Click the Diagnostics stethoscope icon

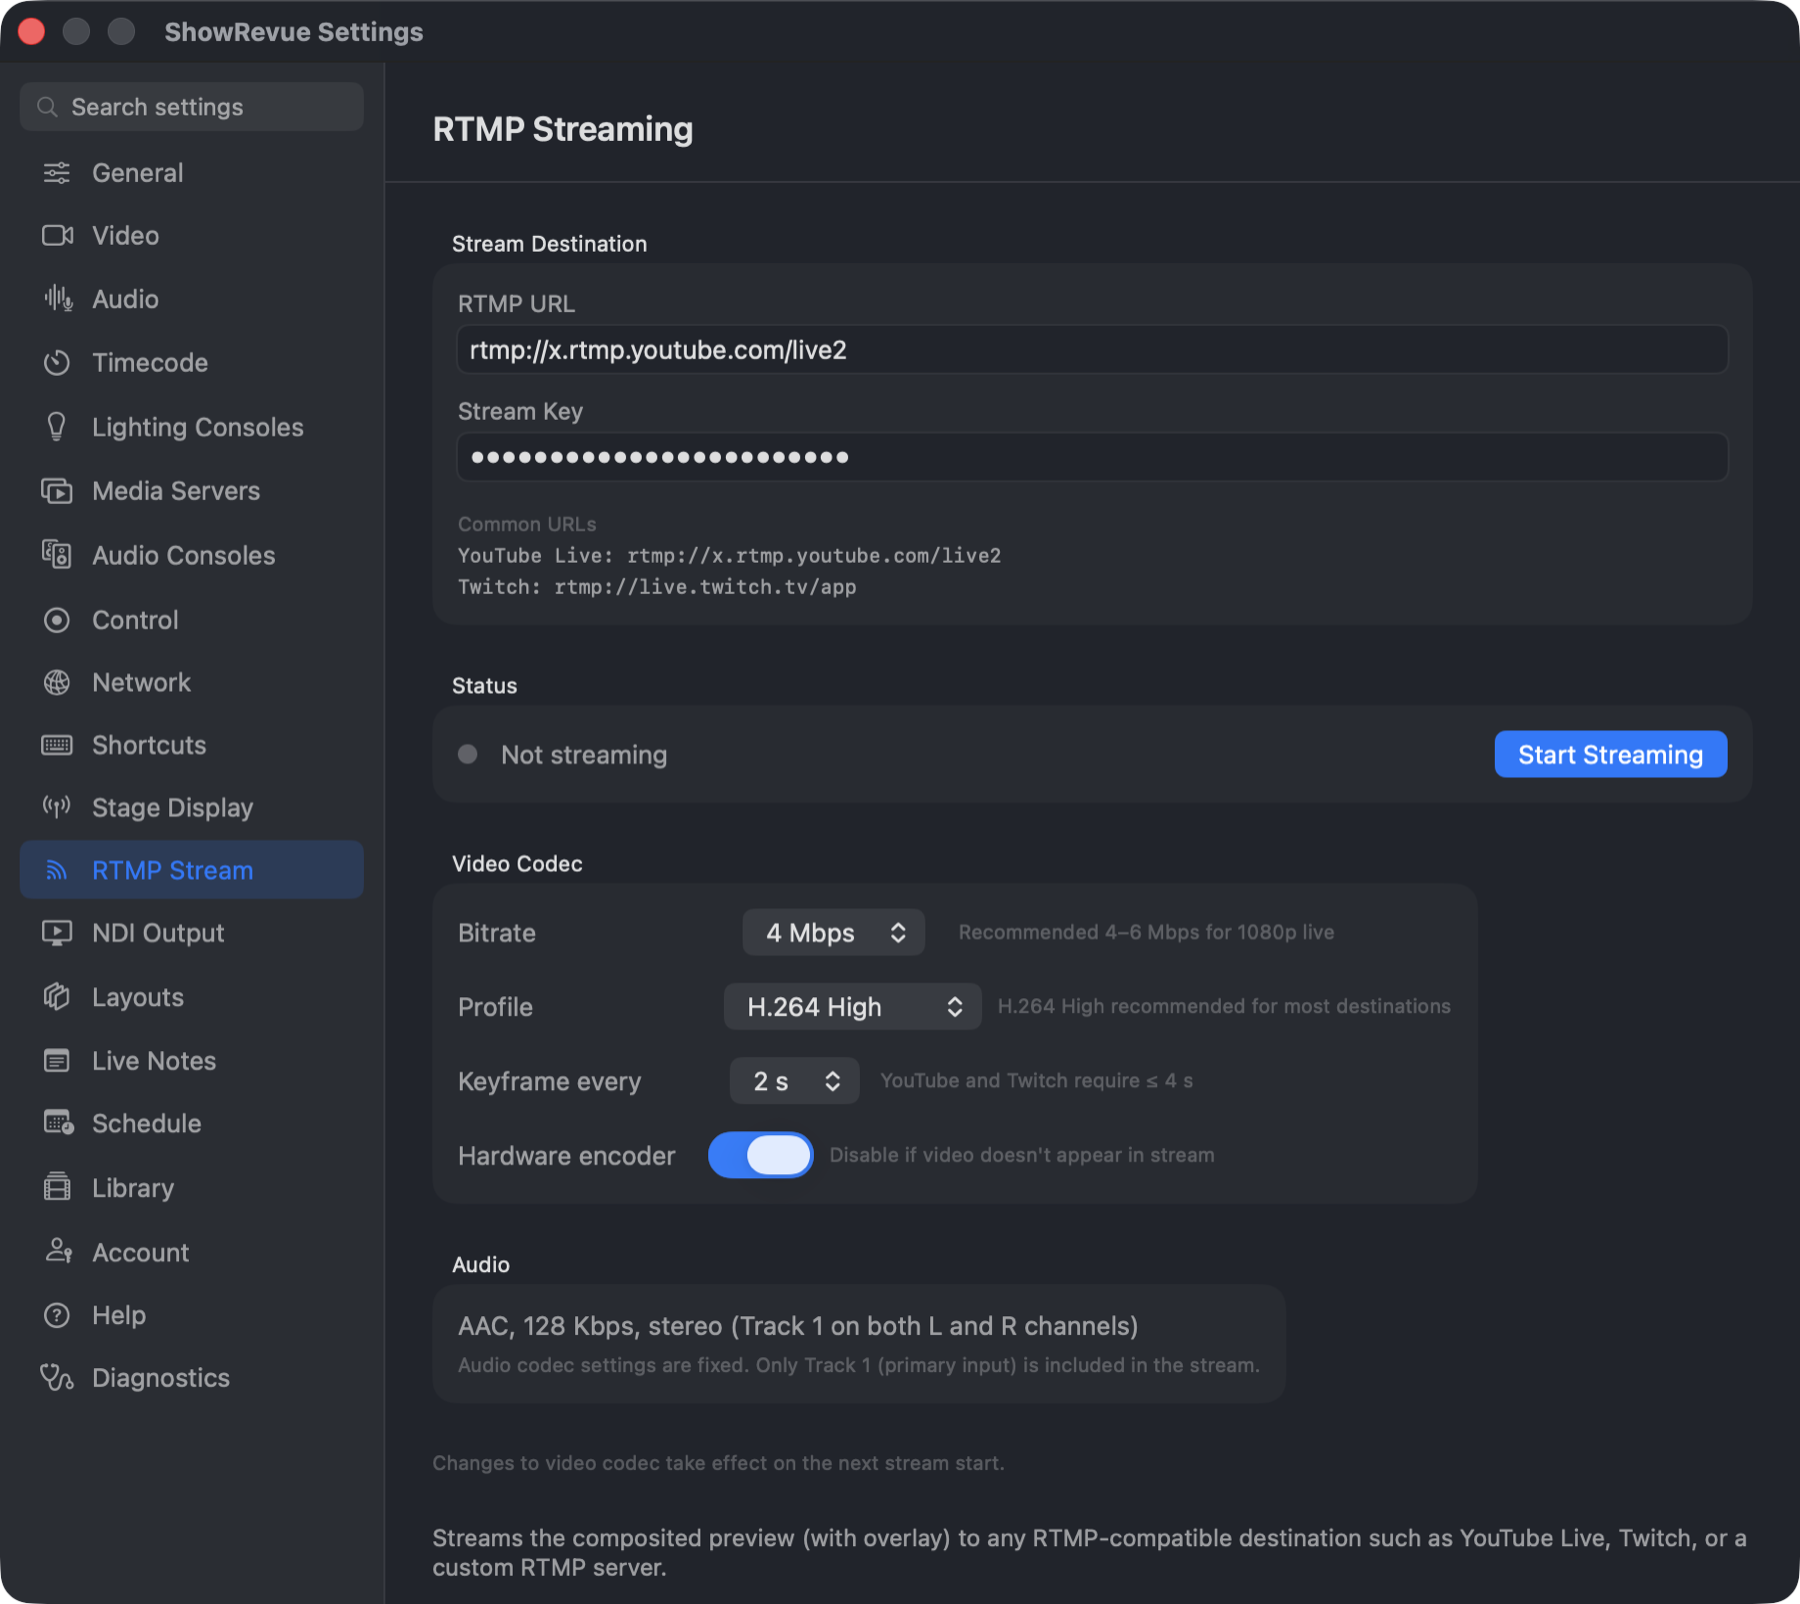pos(57,1378)
